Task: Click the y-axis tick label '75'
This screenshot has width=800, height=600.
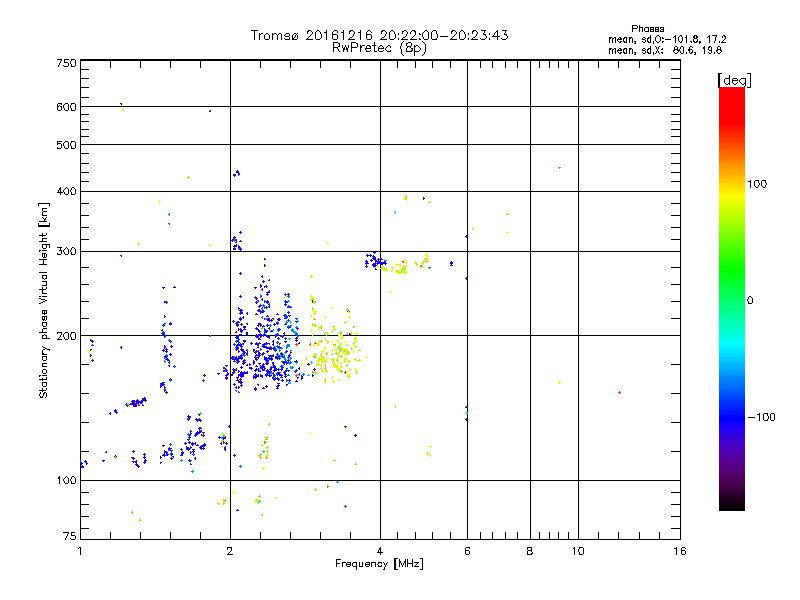Action: coord(70,536)
